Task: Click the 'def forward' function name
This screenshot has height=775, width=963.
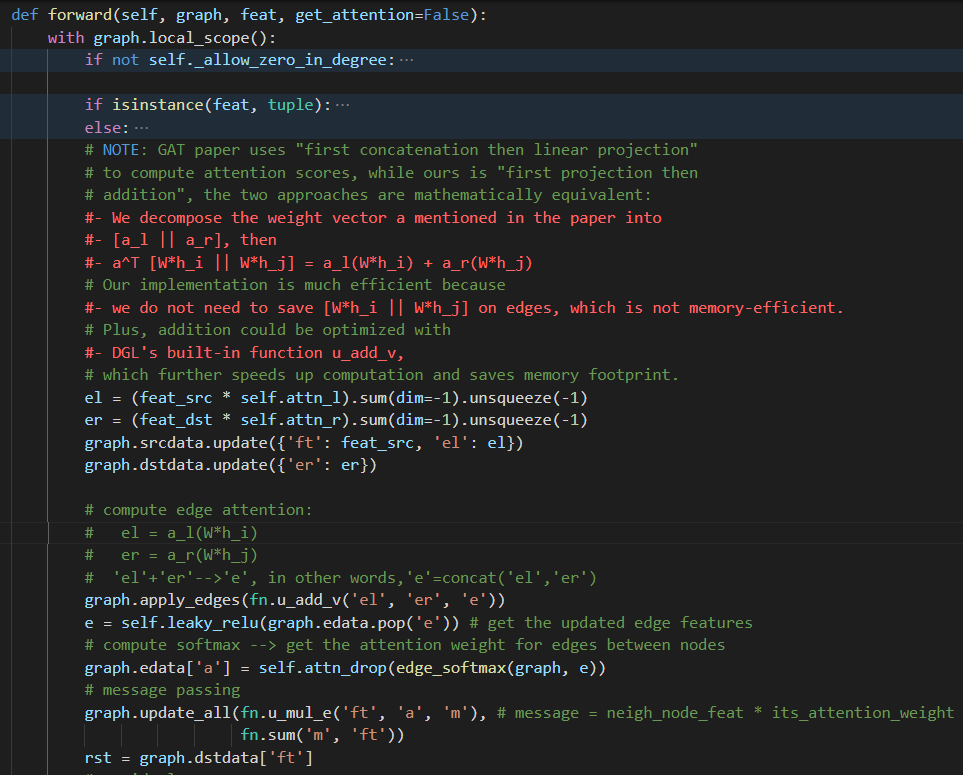Action: coord(80,15)
